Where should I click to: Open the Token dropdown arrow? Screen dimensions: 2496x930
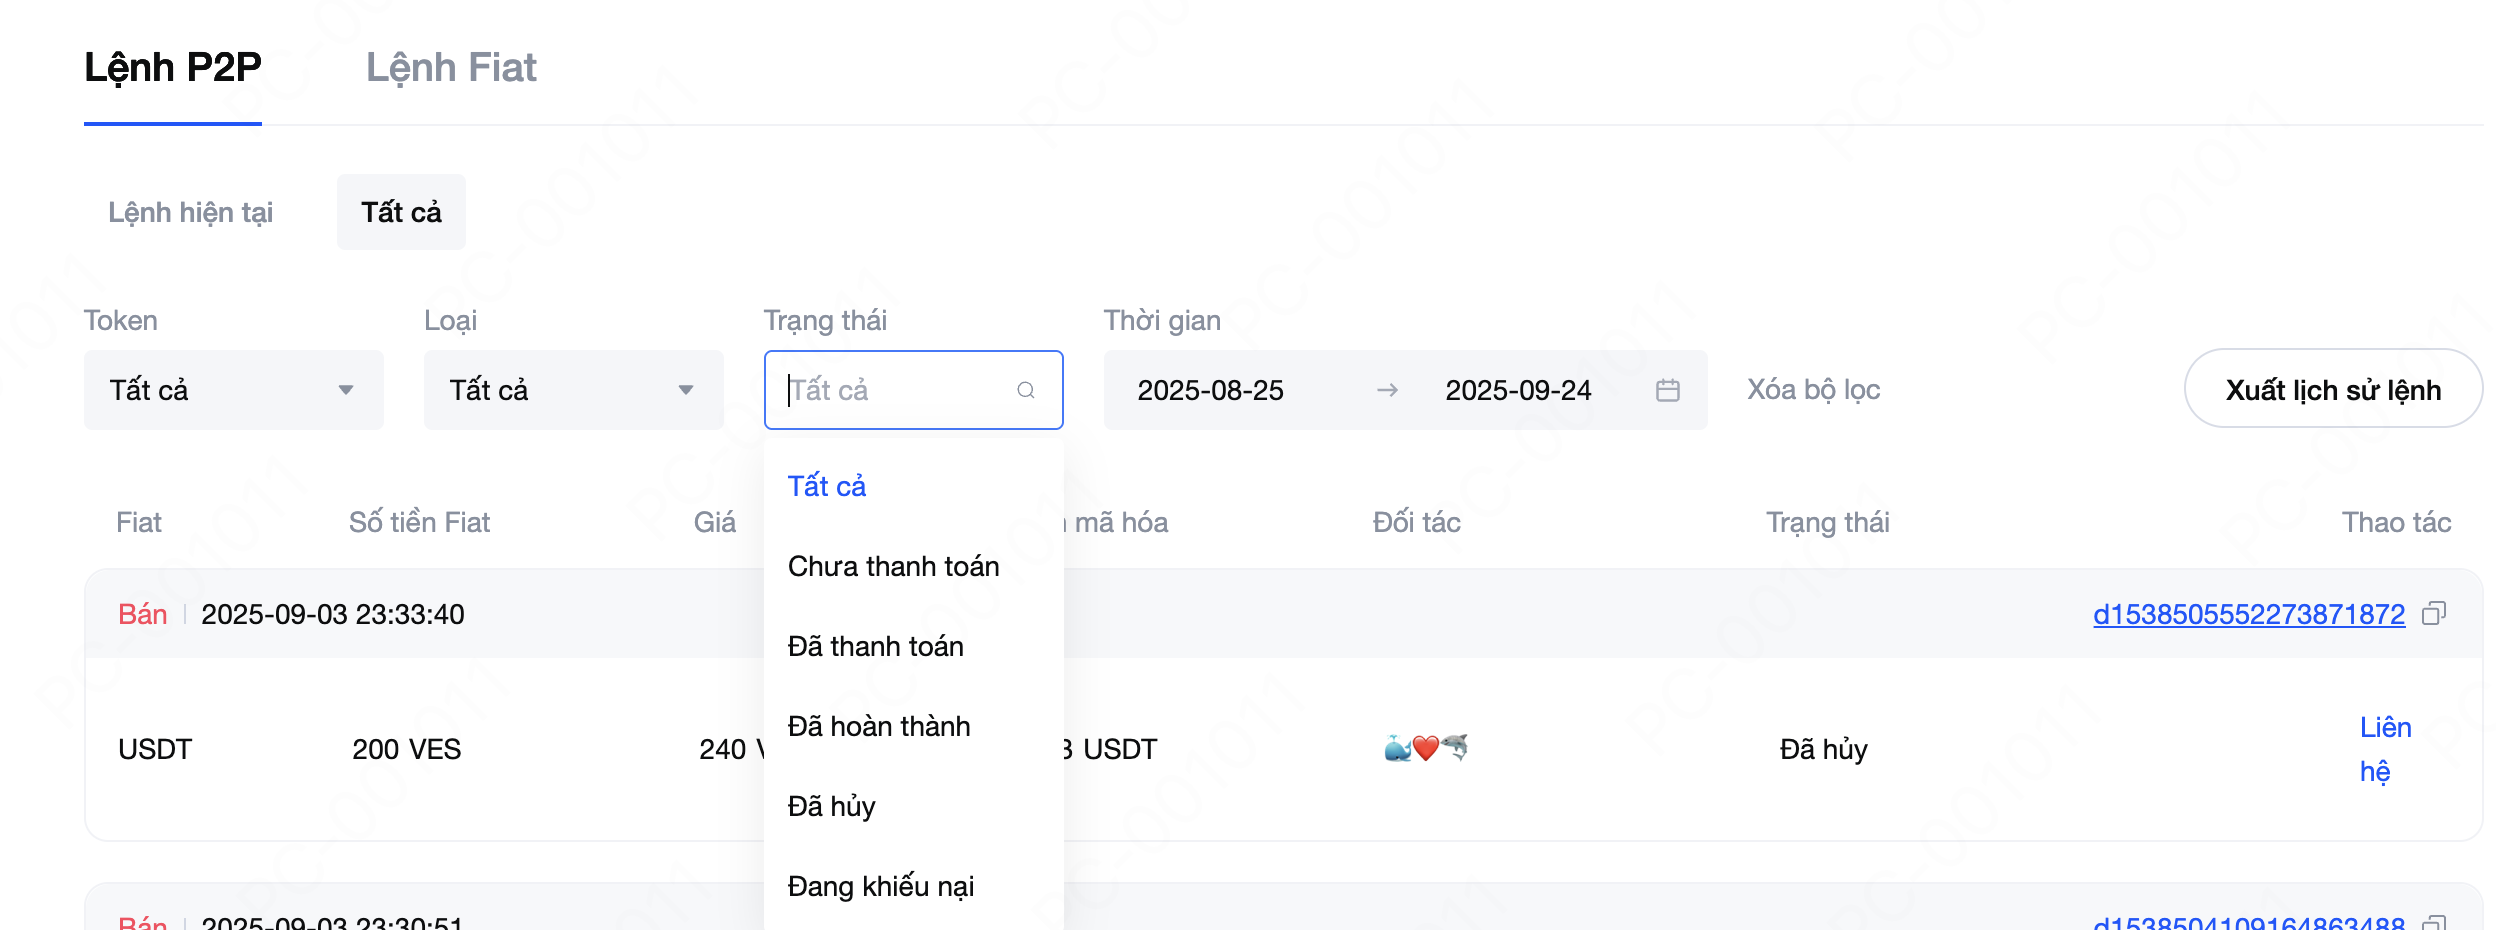[346, 390]
